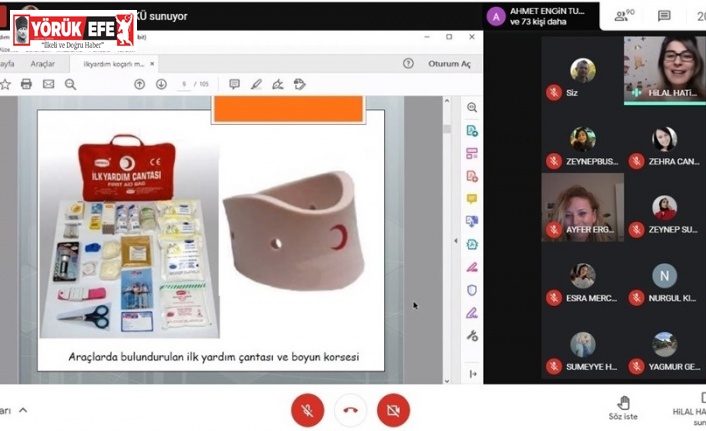Open Organize Pages tool in right panel
This screenshot has width=706, height=431.
coord(472,154)
